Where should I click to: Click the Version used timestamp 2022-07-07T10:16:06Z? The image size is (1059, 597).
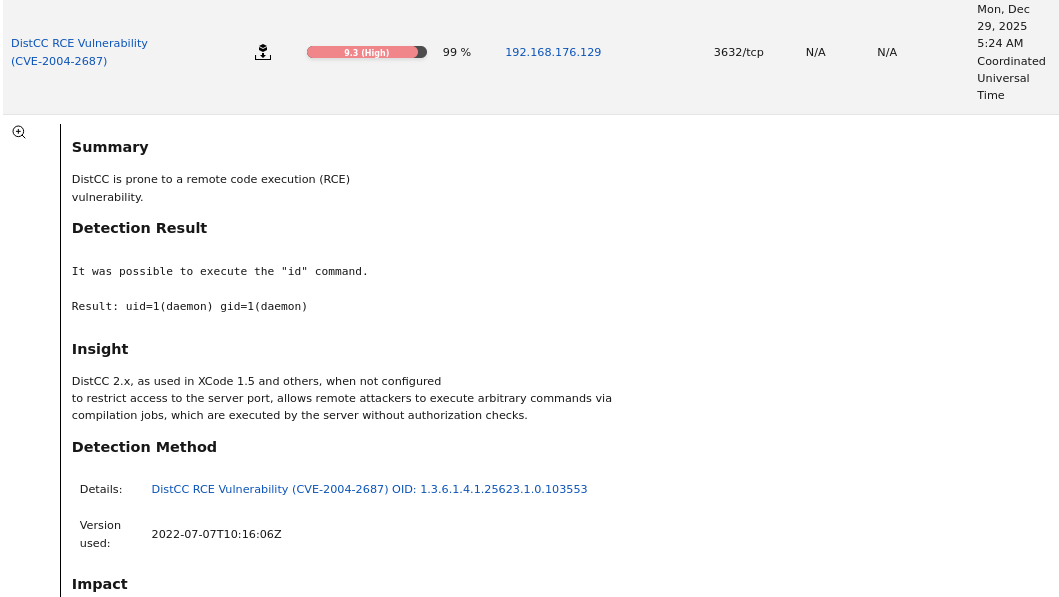click(215, 534)
